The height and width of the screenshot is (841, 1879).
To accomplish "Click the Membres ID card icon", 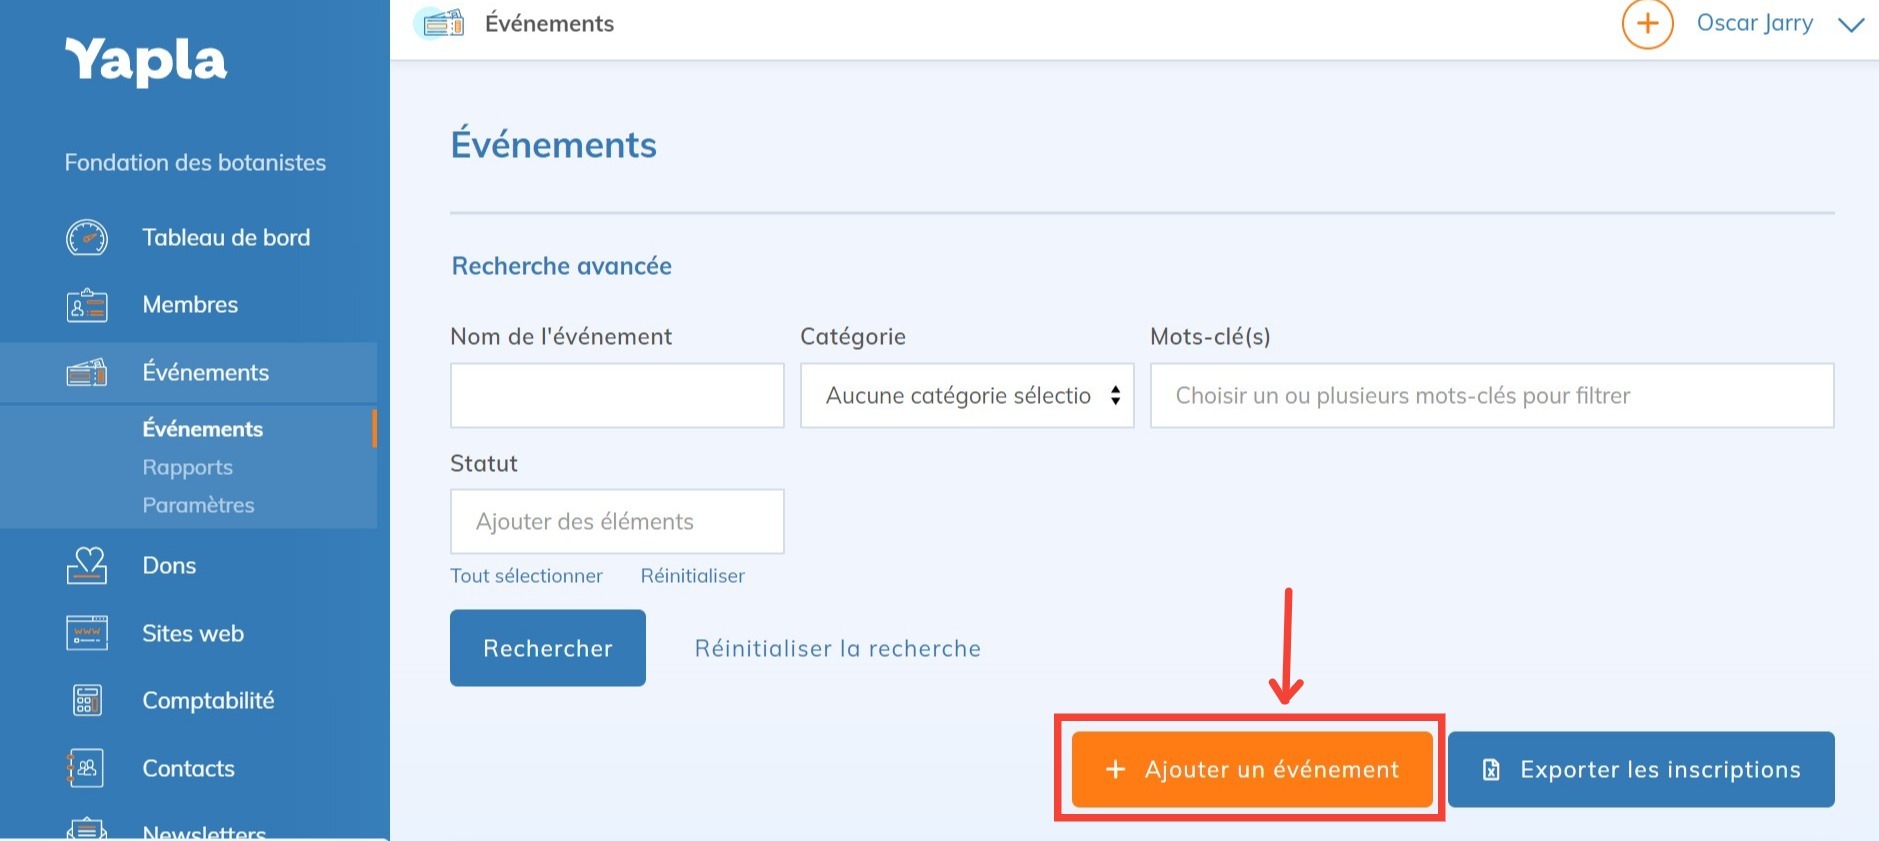I will tap(87, 305).
